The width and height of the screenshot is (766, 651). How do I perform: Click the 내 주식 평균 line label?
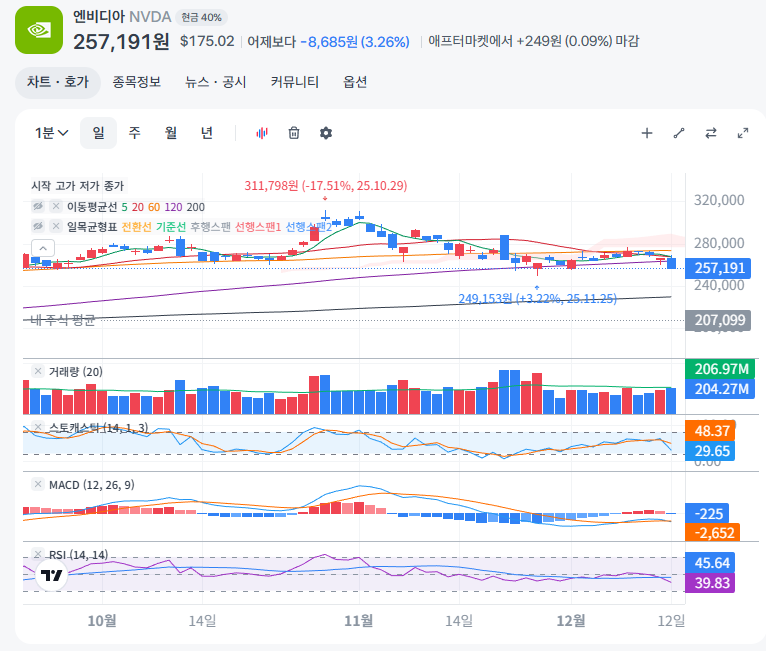(63, 320)
